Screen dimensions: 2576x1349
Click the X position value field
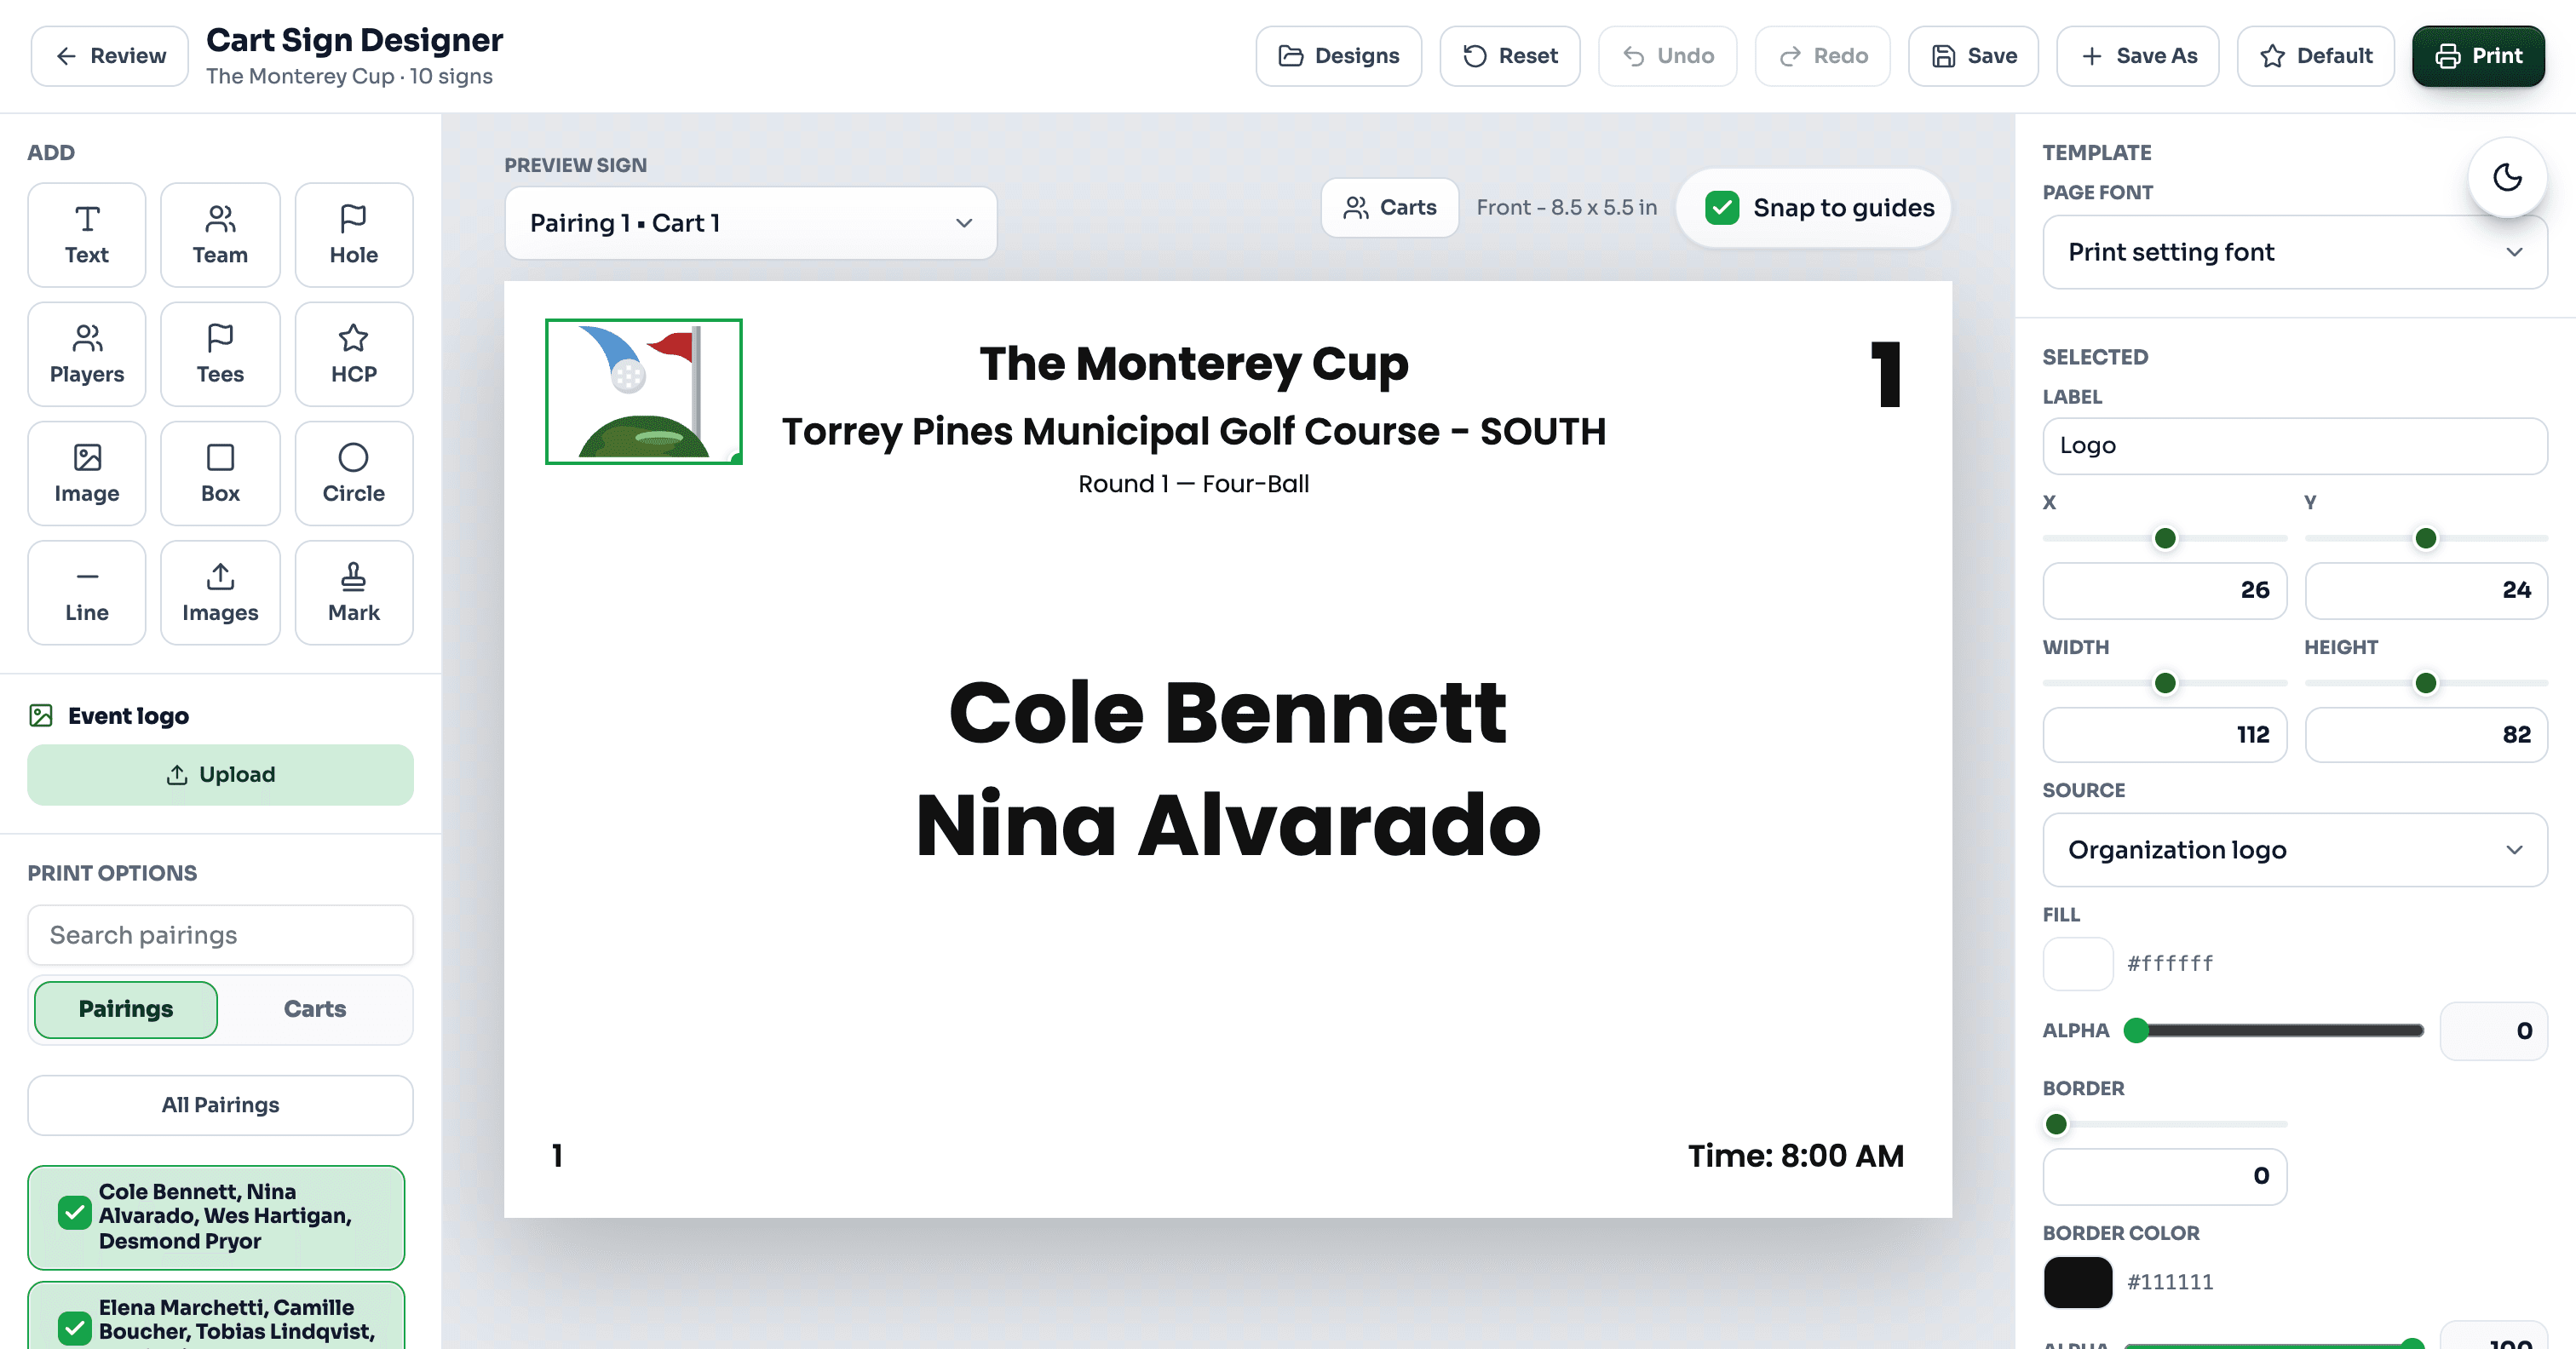[2164, 590]
